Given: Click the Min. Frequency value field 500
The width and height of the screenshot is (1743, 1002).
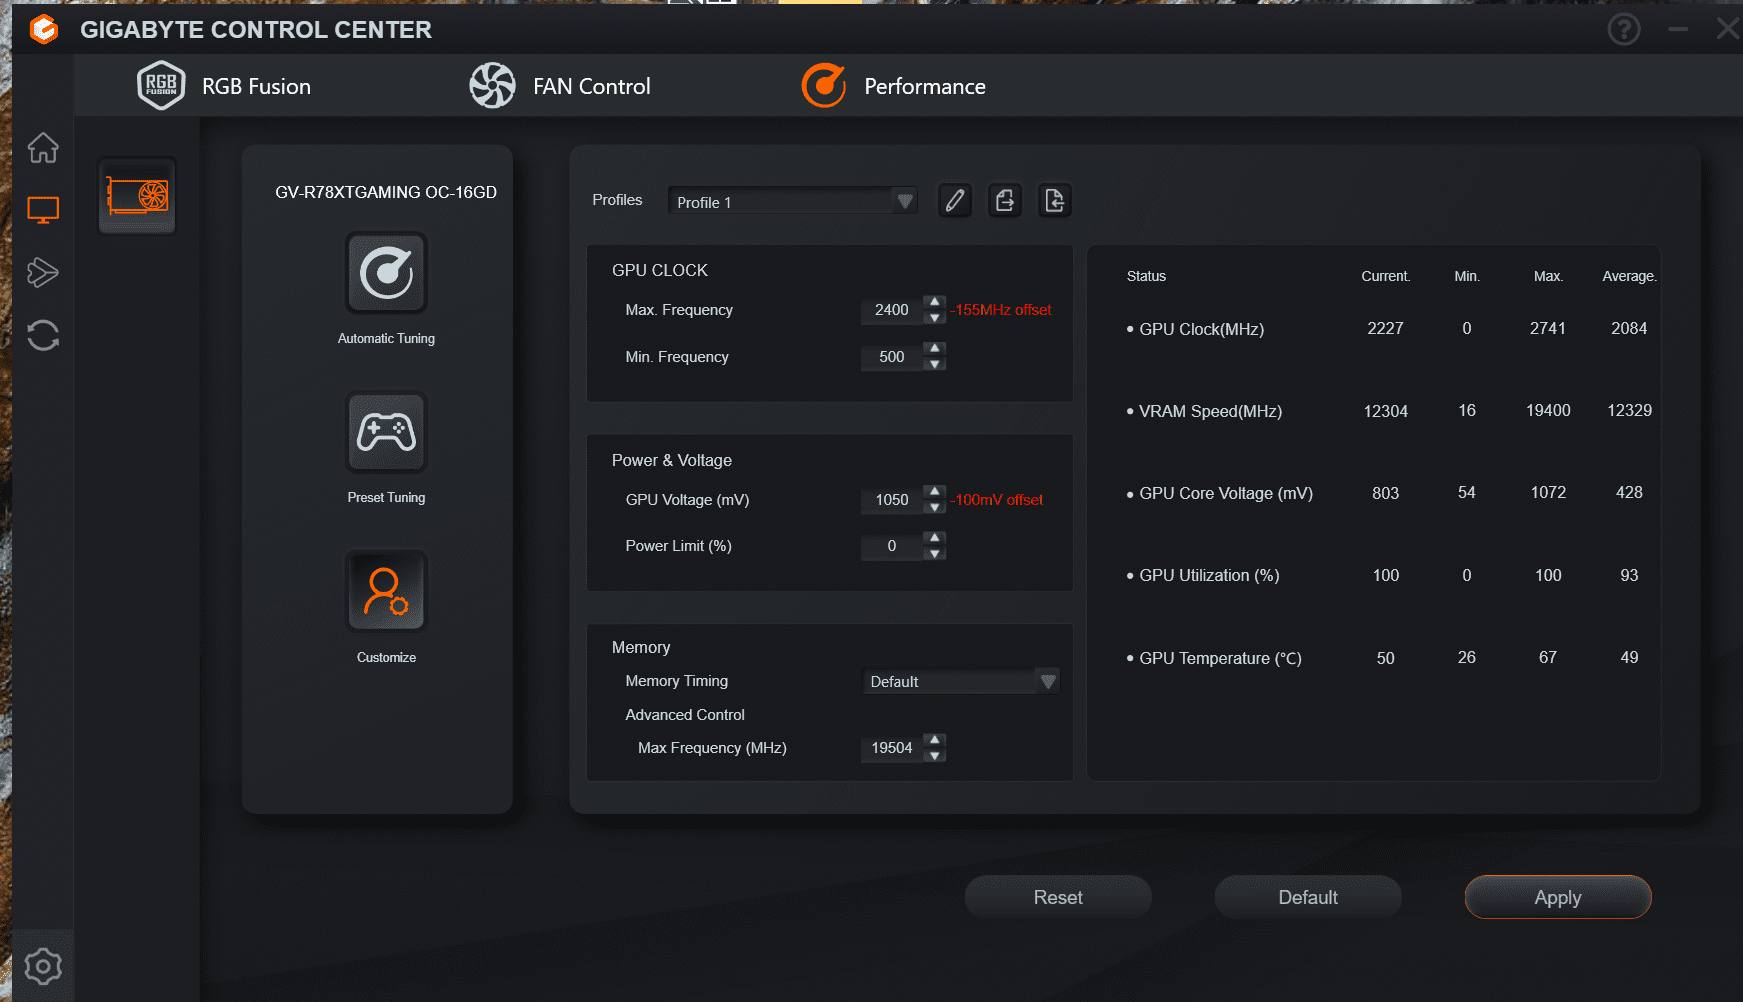Looking at the screenshot, I should pos(891,357).
